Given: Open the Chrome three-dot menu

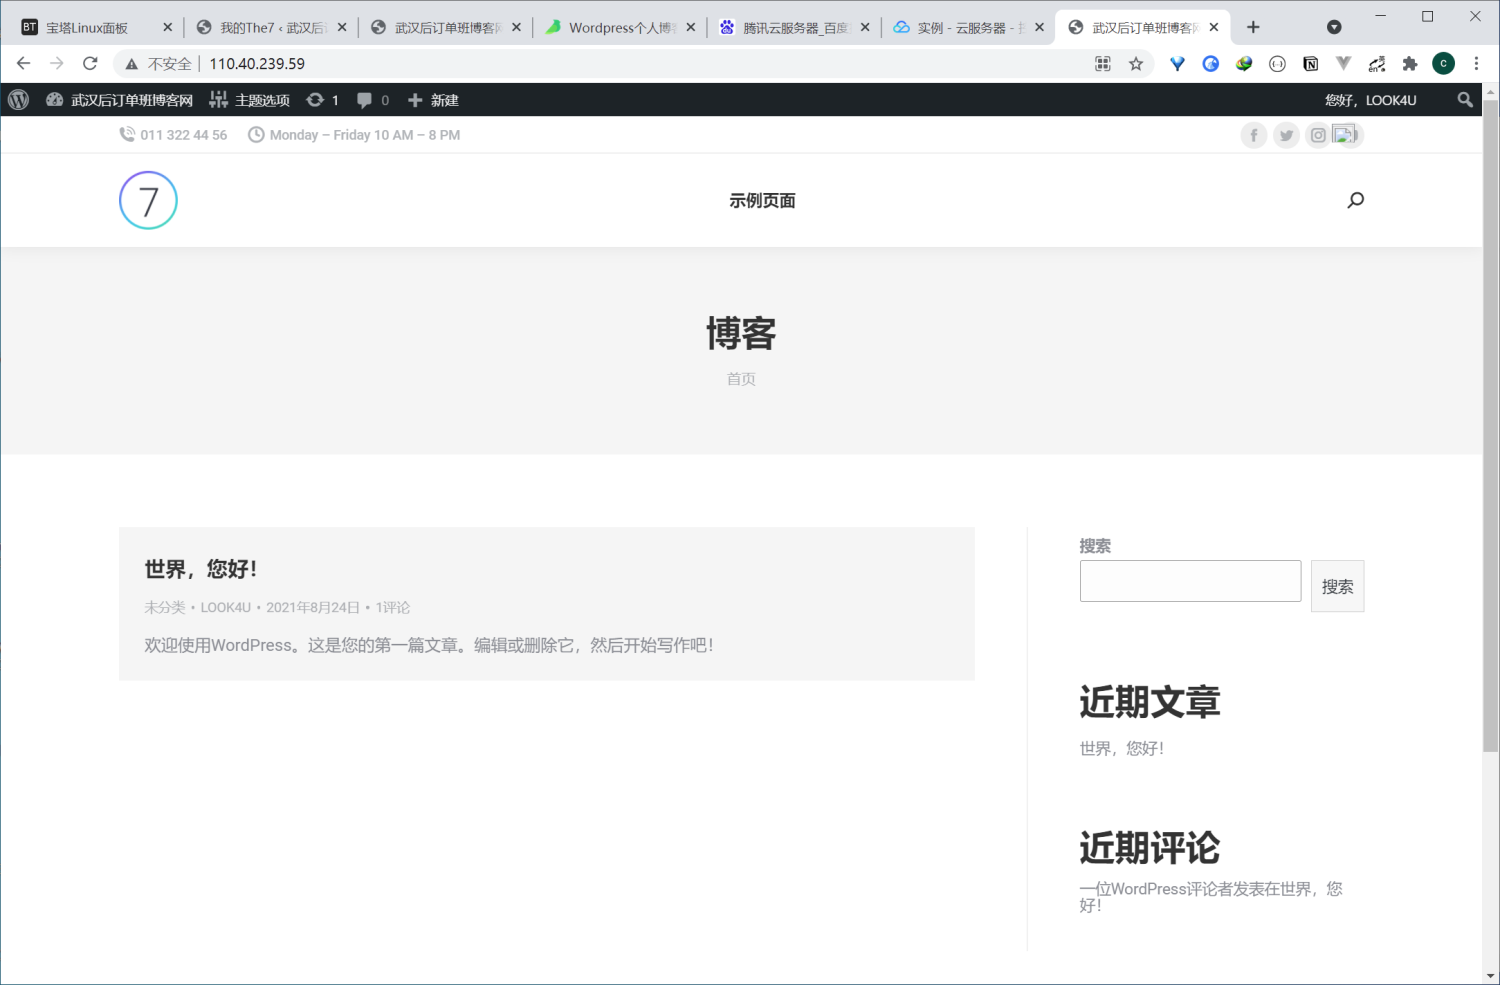Looking at the screenshot, I should click(x=1477, y=63).
